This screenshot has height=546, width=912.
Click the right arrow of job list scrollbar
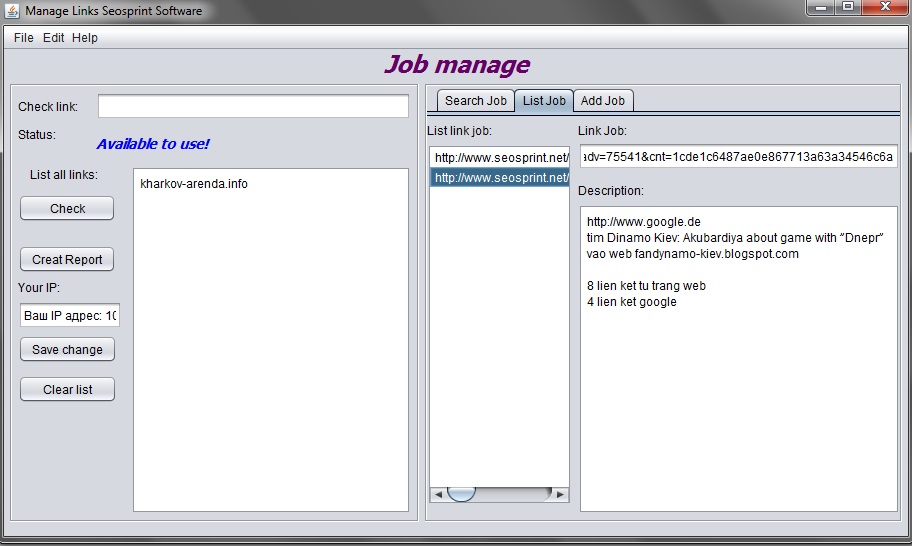pyautogui.click(x=560, y=494)
